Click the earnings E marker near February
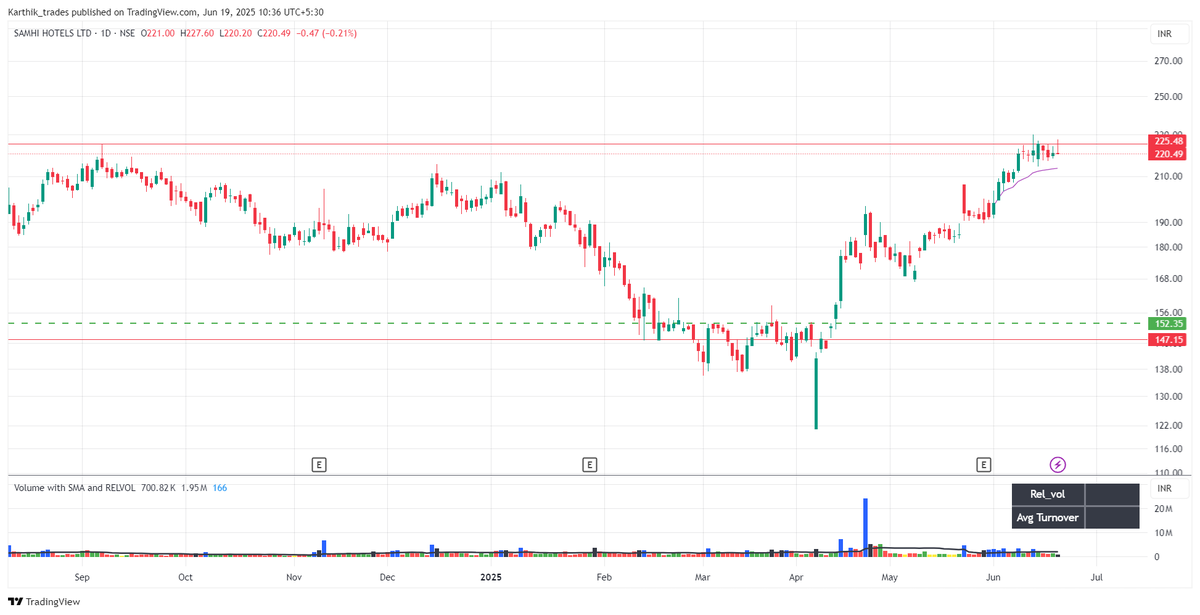The image size is (1200, 615). pyautogui.click(x=590, y=464)
